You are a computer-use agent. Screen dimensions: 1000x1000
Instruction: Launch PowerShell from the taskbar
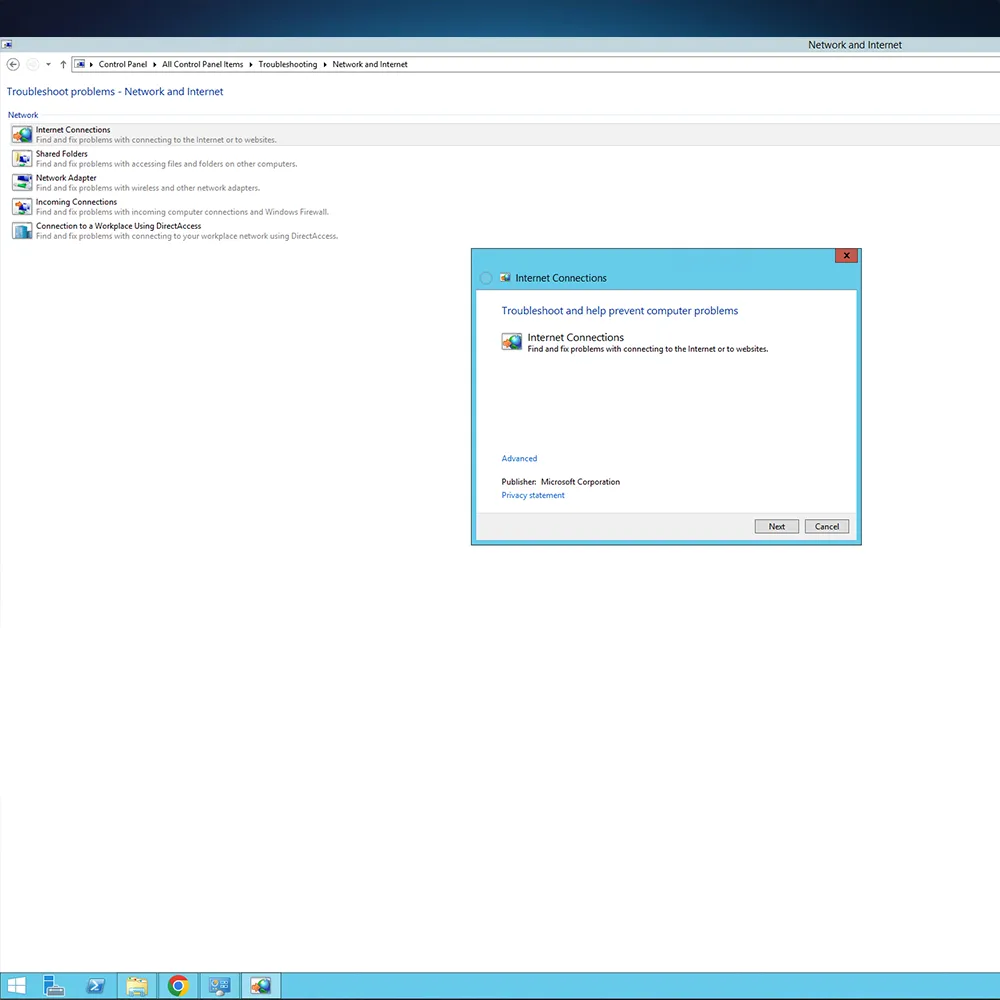click(x=96, y=986)
